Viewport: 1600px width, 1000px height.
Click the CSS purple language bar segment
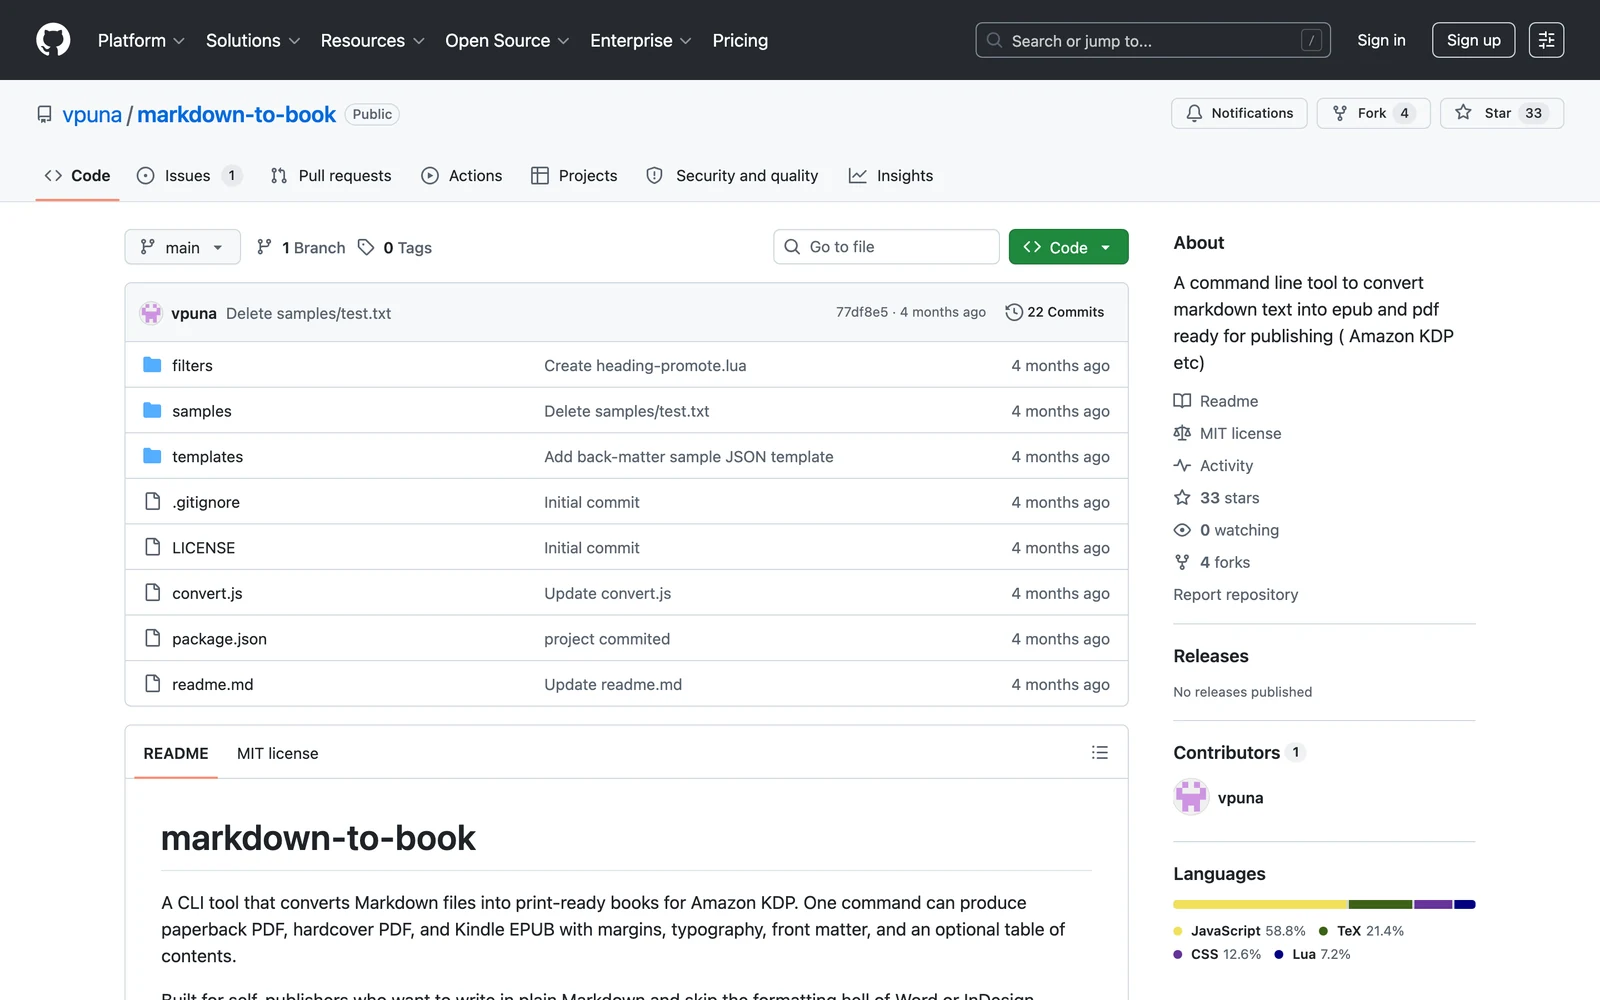[1433, 904]
